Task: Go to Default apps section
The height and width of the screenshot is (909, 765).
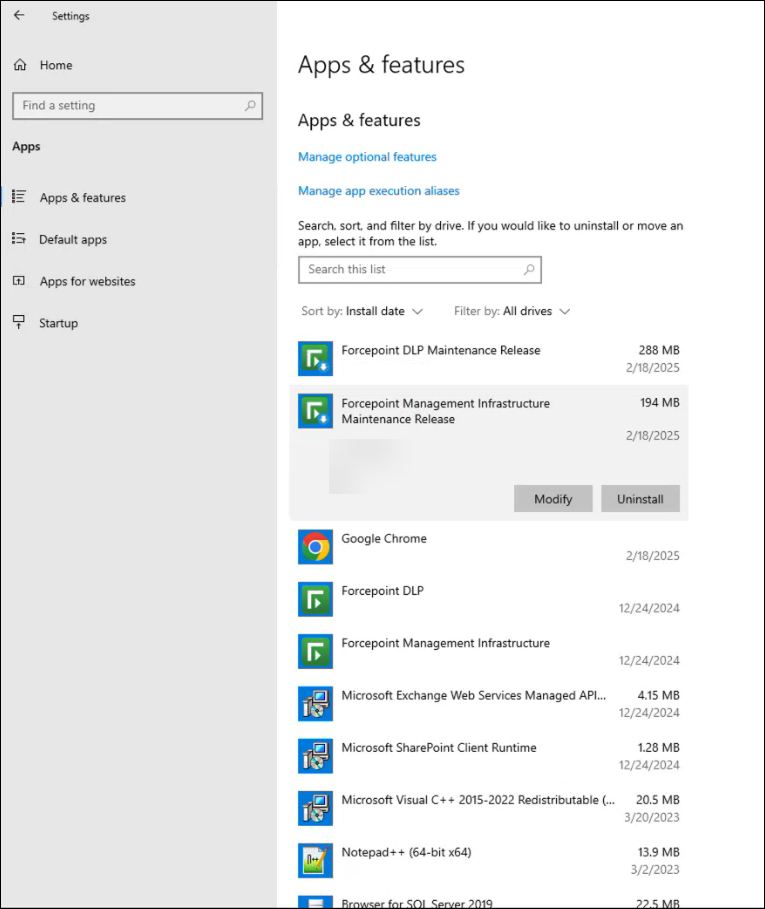Action: coord(72,240)
